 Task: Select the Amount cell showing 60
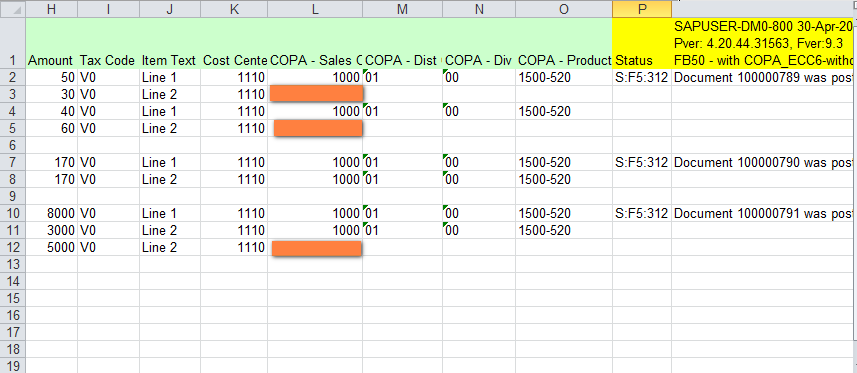[x=51, y=129]
